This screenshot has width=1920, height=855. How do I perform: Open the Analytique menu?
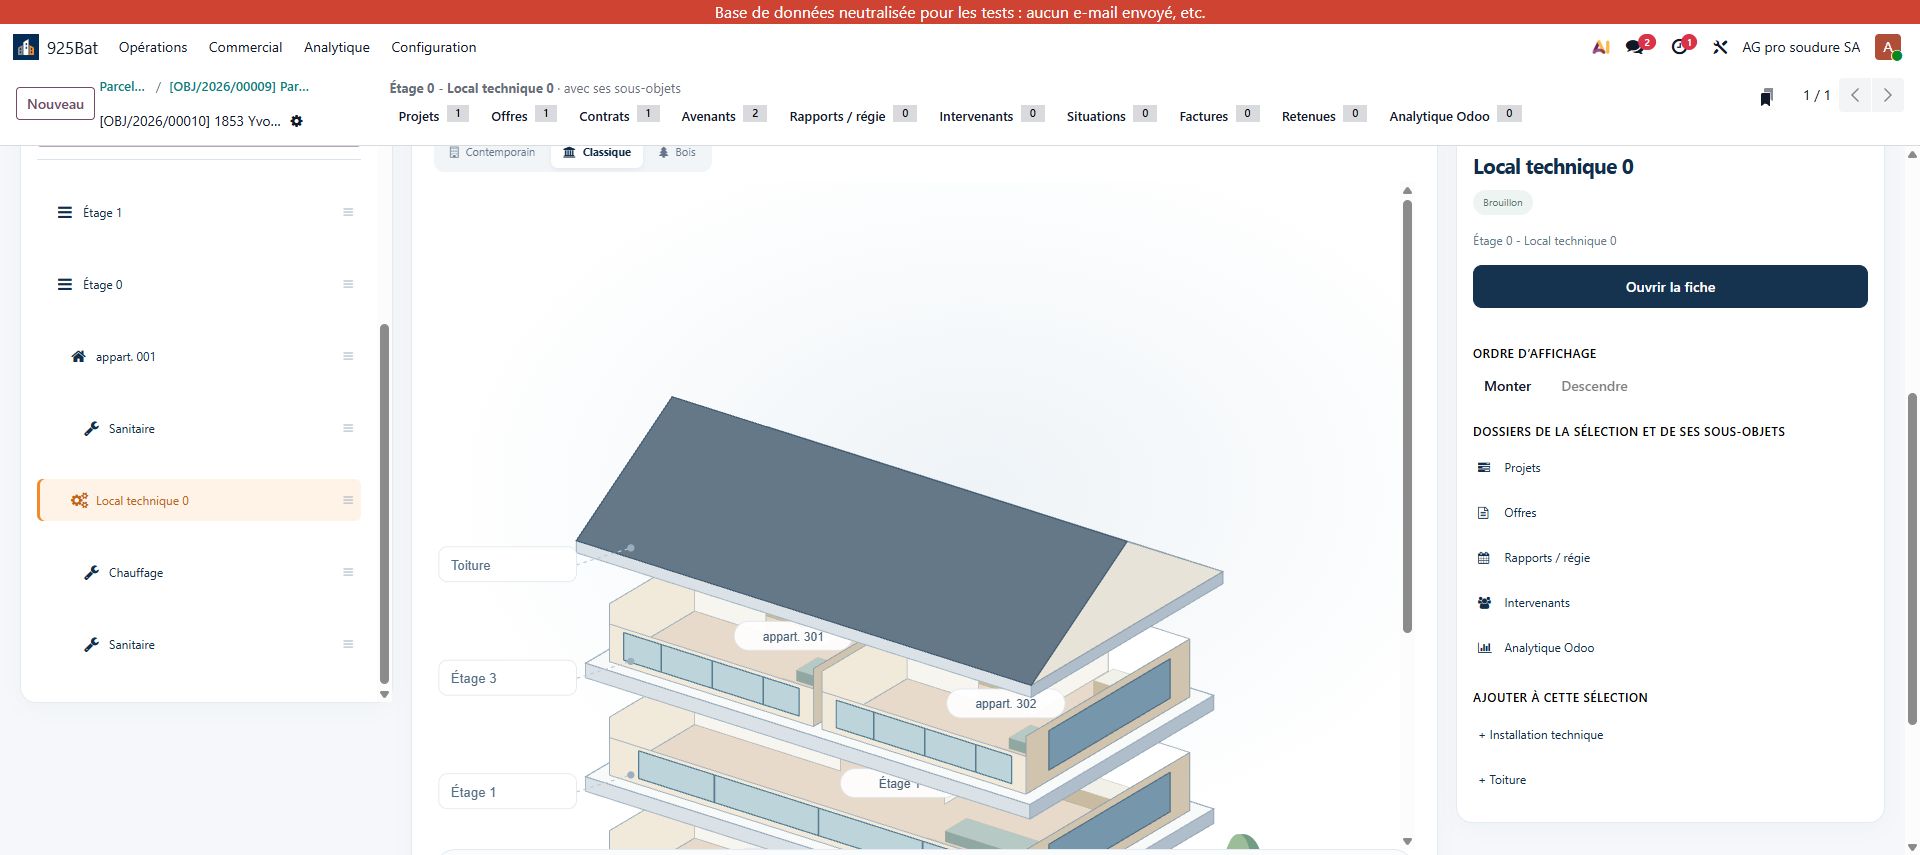coord(337,47)
